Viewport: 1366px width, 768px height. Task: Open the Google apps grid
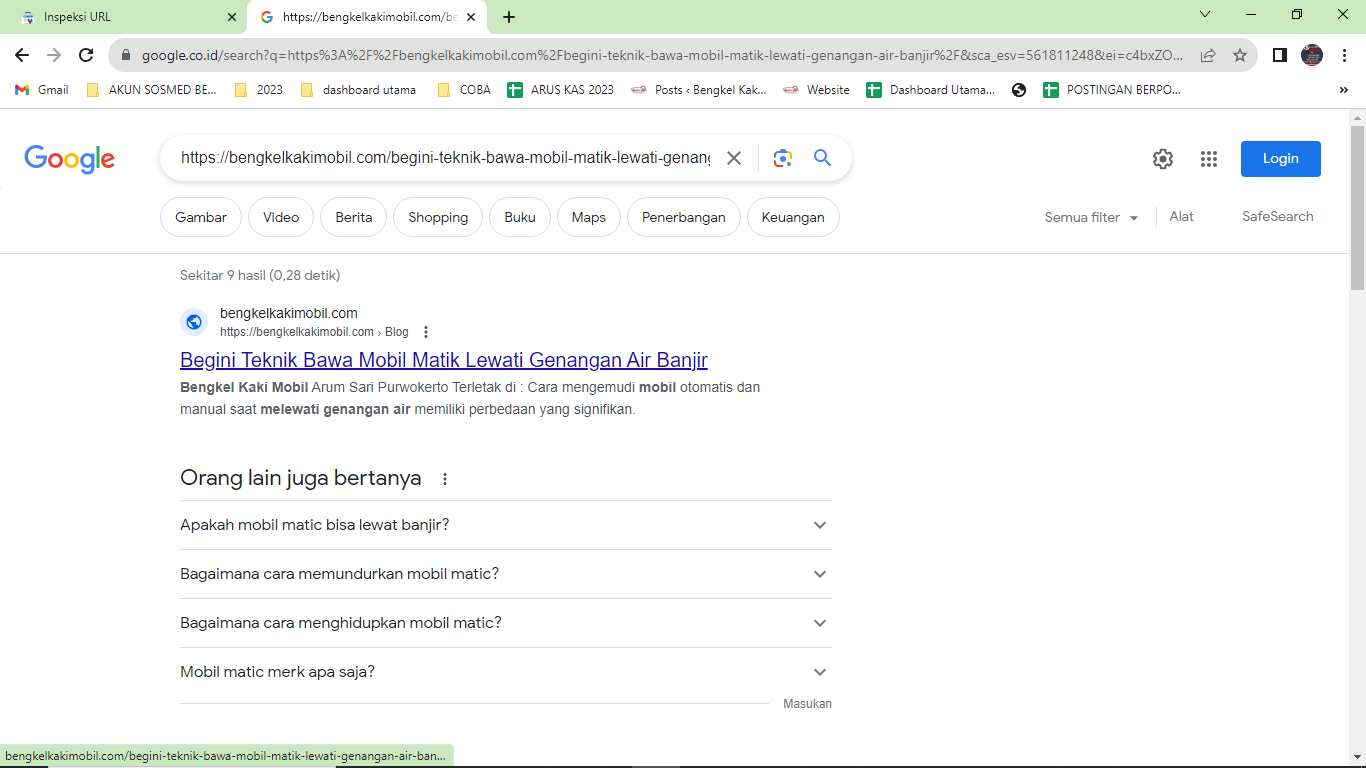click(1209, 159)
